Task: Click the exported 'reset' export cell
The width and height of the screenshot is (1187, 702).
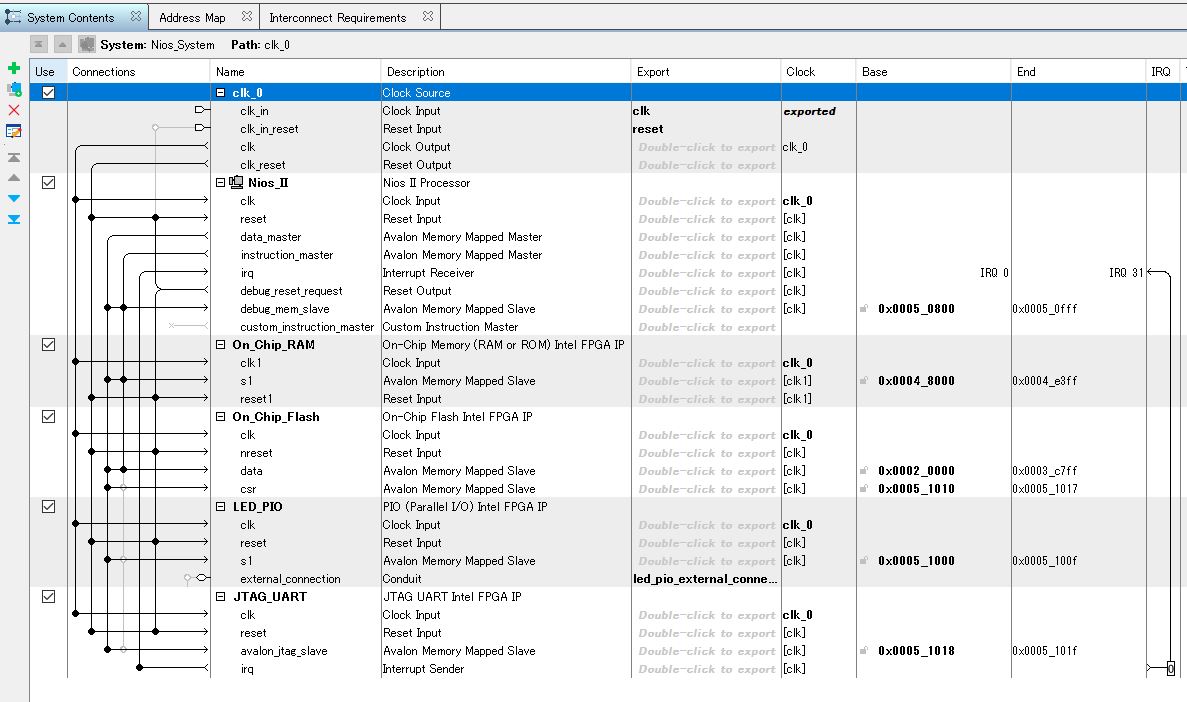Action: point(706,129)
